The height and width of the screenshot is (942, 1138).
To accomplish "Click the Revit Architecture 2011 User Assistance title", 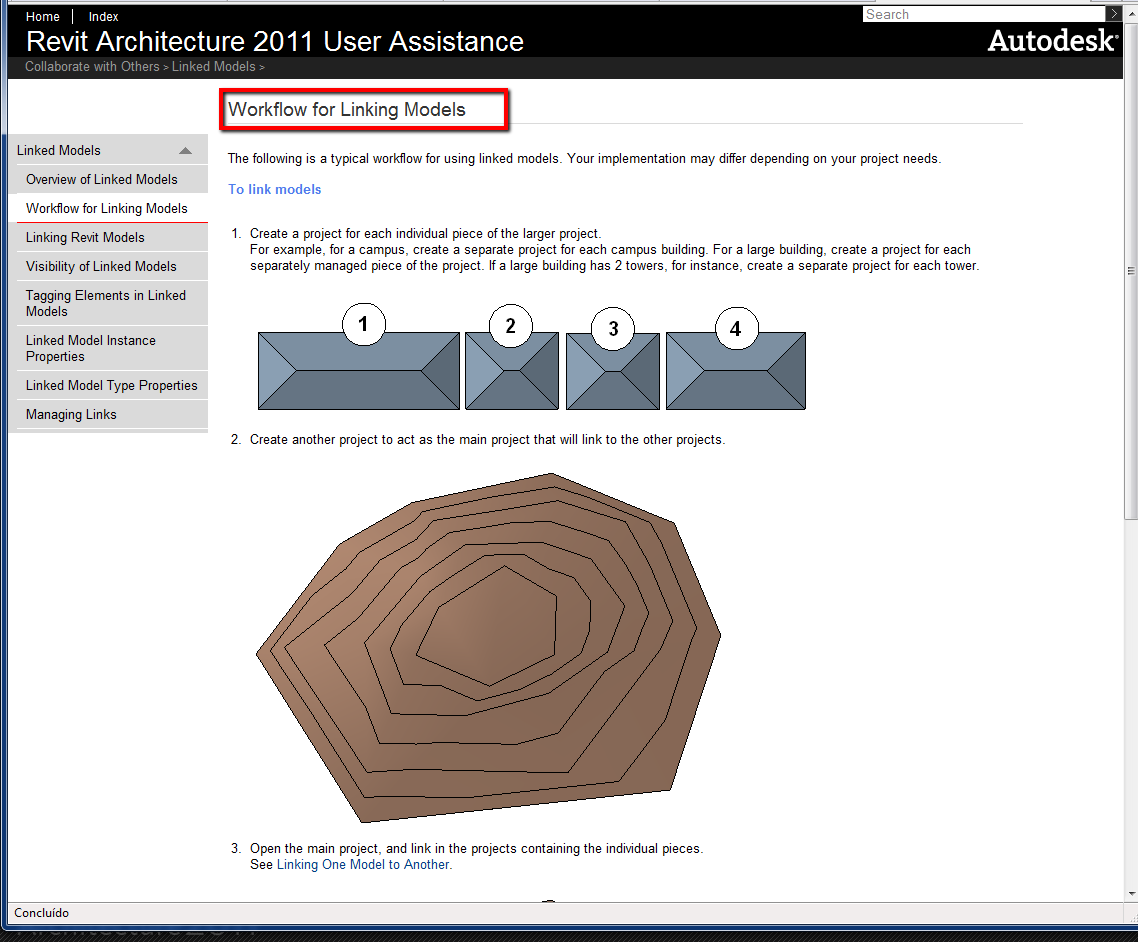I will 275,41.
